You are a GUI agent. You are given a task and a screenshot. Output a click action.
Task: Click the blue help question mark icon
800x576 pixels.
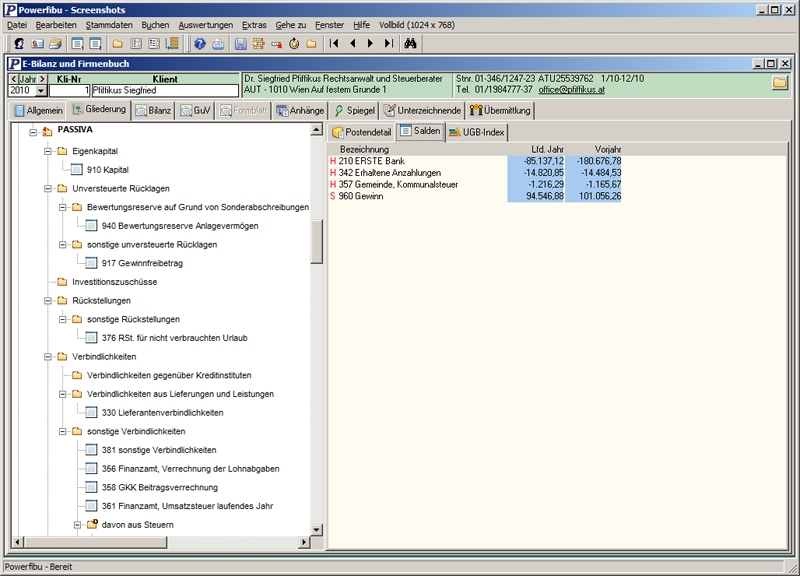(199, 44)
